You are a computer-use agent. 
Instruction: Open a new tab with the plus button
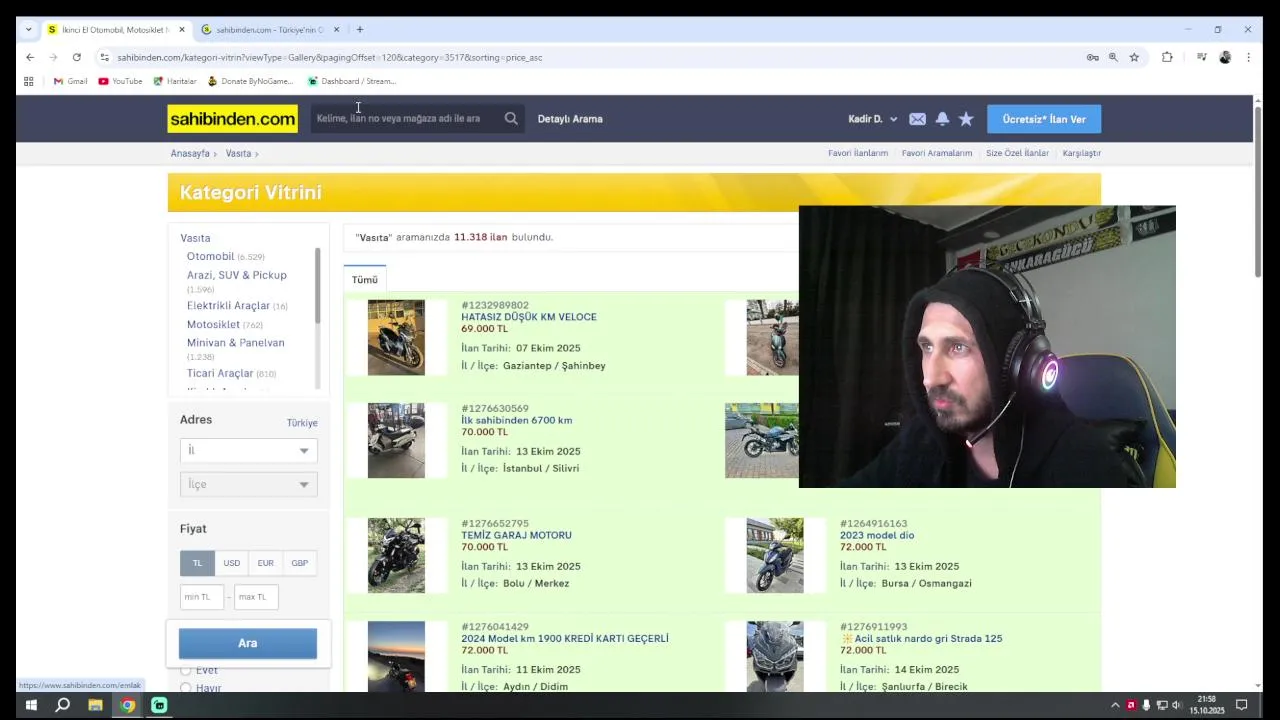(360, 29)
